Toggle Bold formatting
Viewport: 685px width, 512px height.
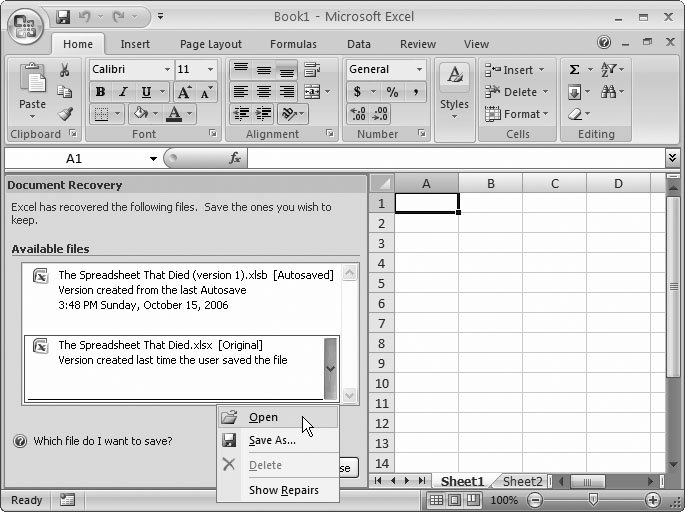click(100, 92)
